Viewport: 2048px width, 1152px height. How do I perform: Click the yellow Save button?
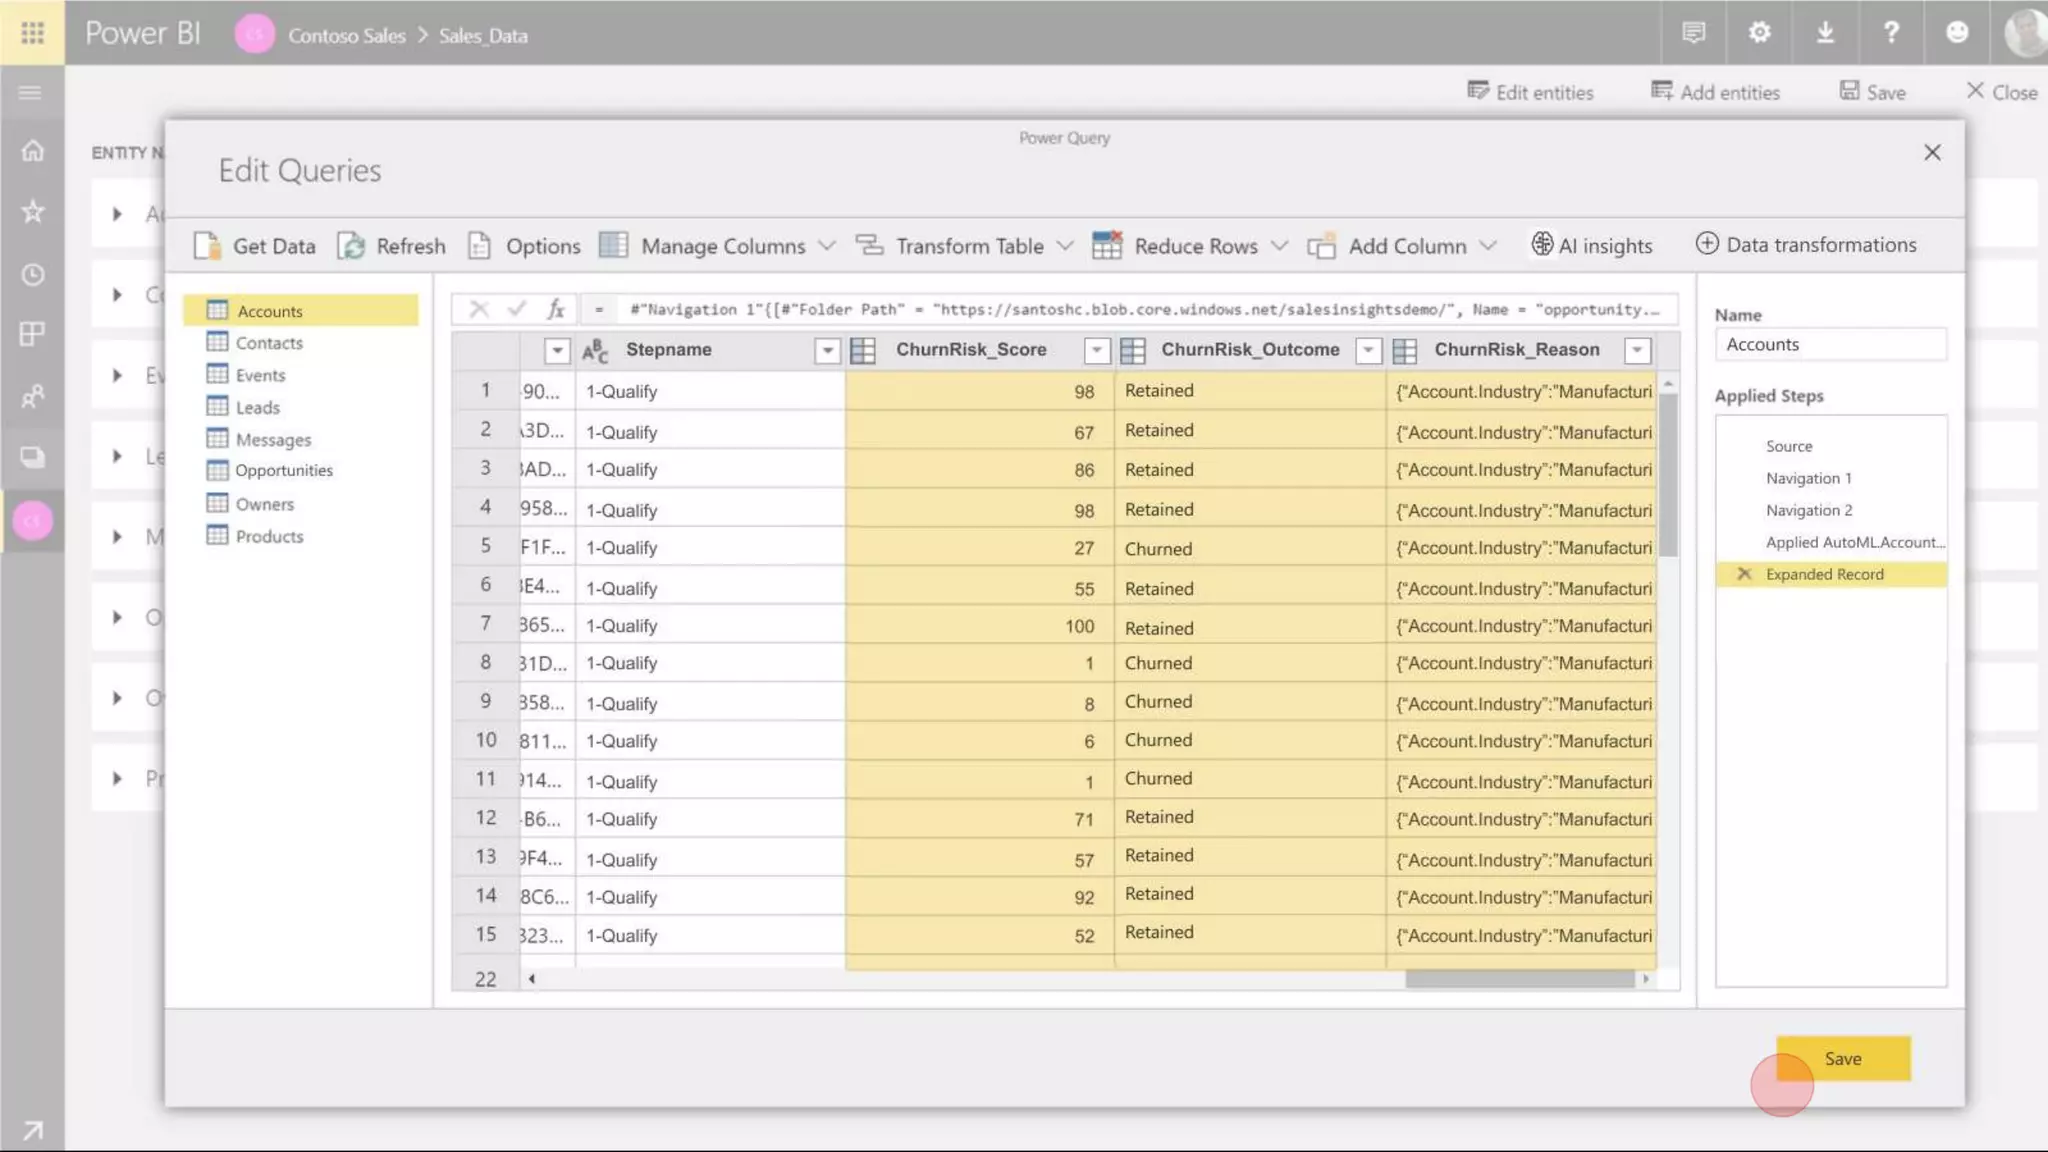click(1842, 1059)
